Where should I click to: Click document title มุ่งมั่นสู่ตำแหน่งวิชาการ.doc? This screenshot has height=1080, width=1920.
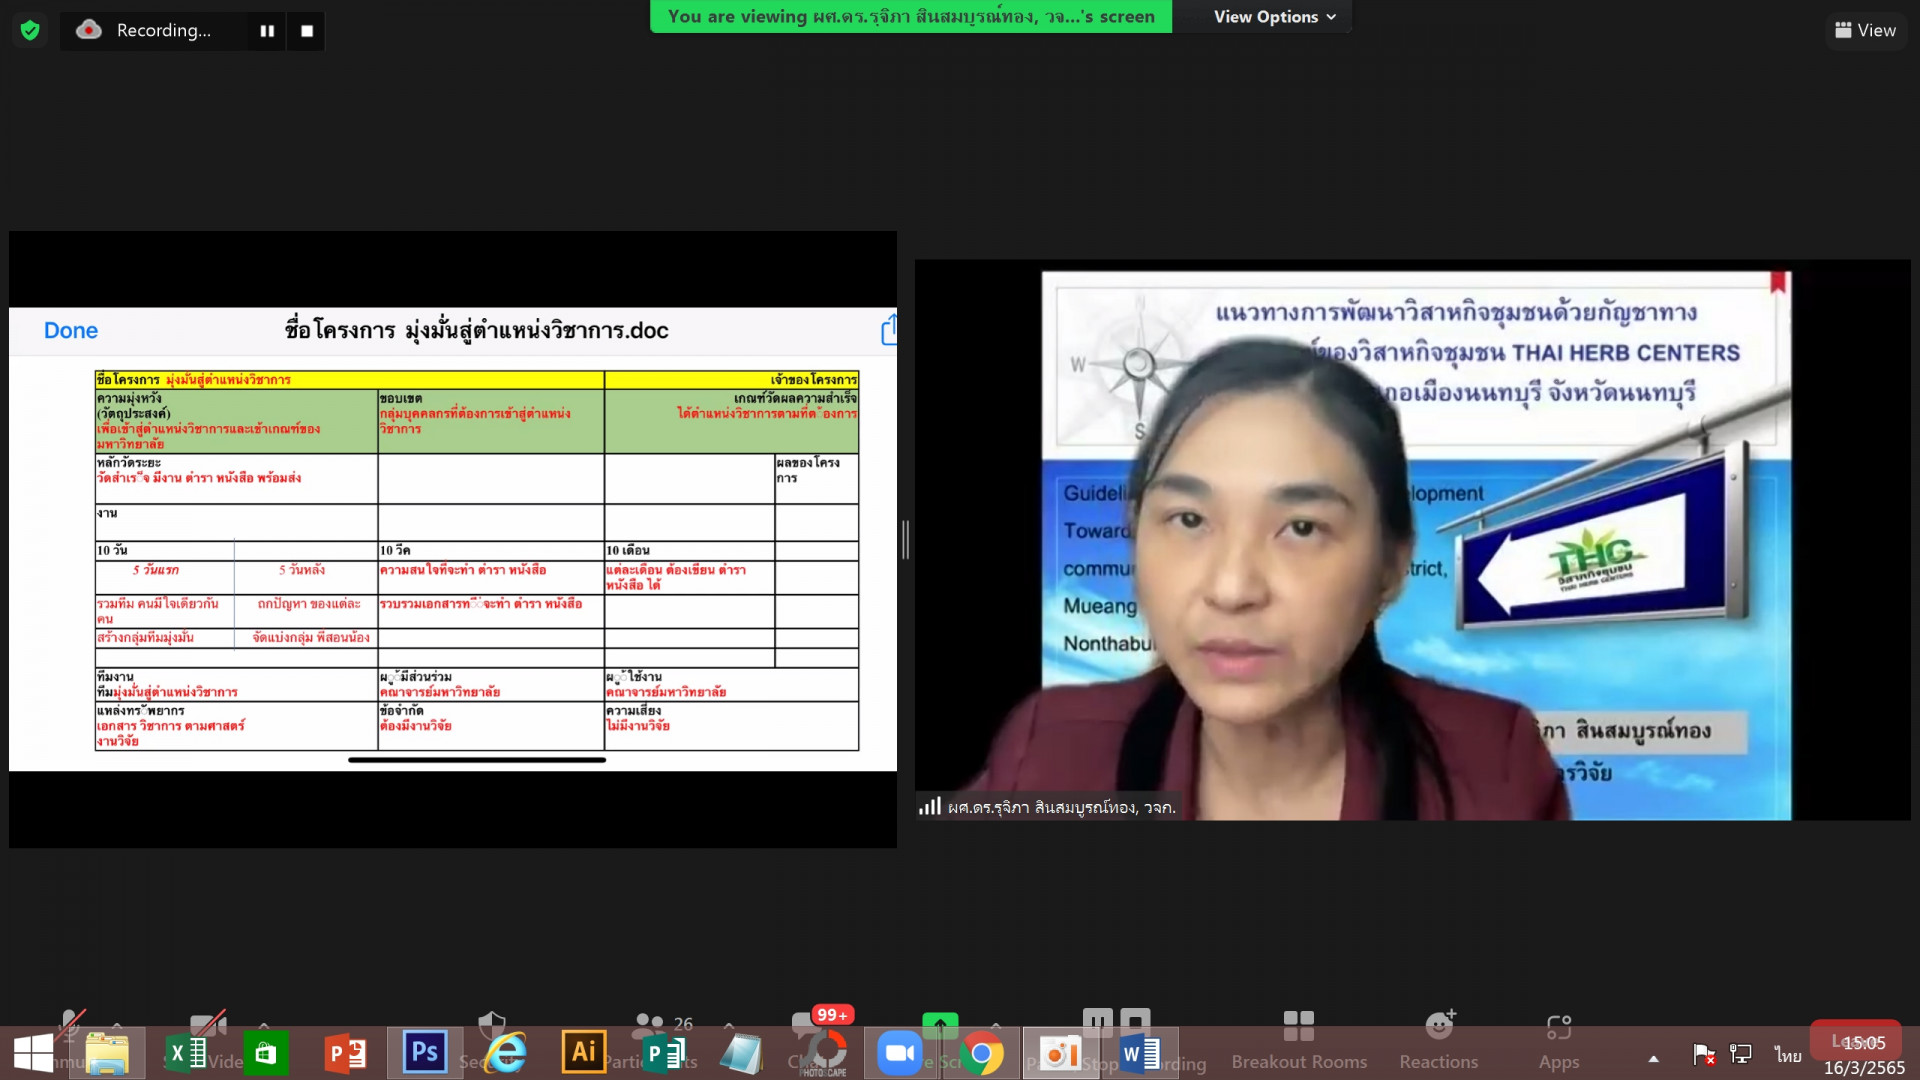point(476,330)
